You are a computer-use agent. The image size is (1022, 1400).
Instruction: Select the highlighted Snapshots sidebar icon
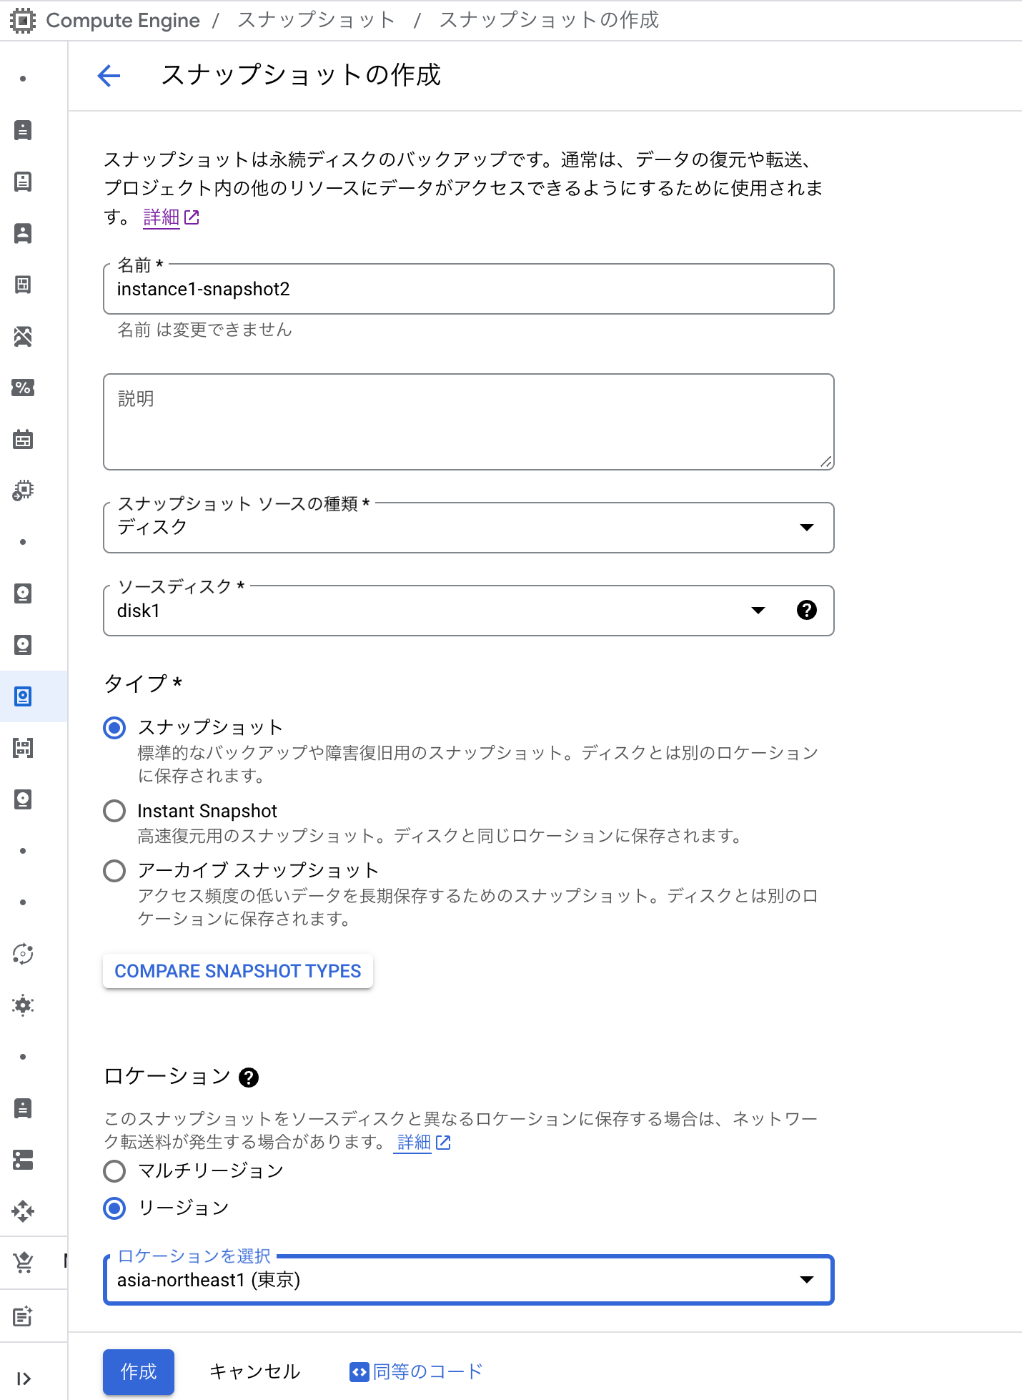[23, 696]
